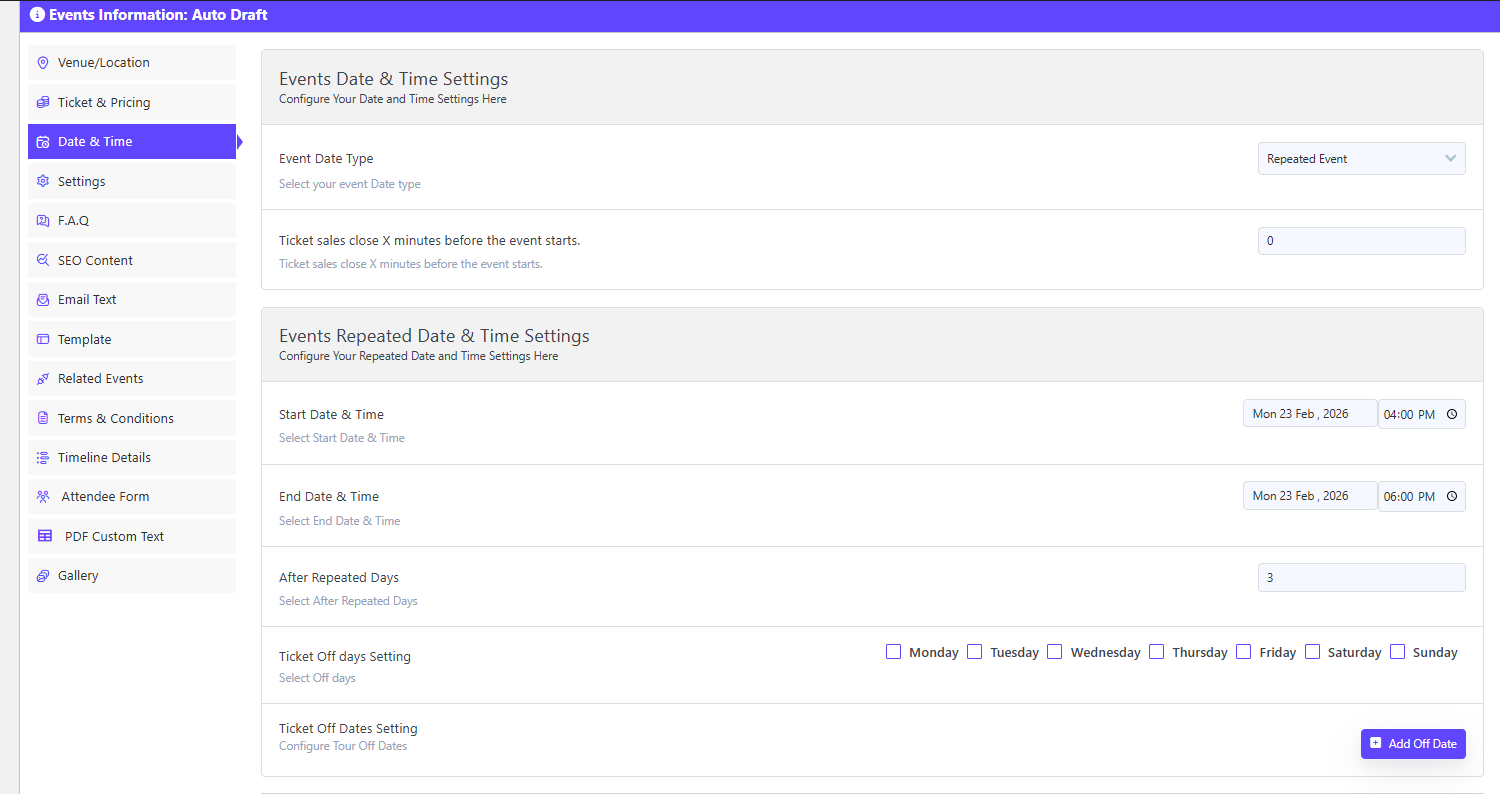The image size is (1500, 794).
Task: Click the Add Off Date button
Action: [x=1413, y=744]
